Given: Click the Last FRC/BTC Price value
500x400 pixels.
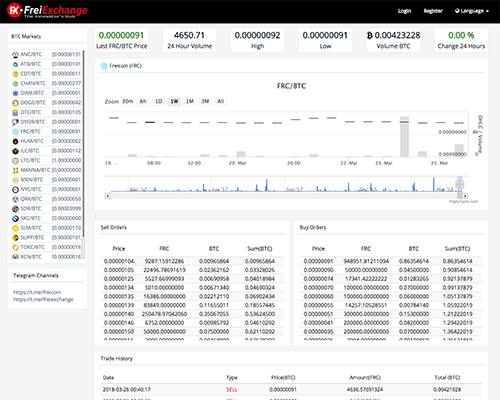Looking at the screenshot, I should [121, 35].
